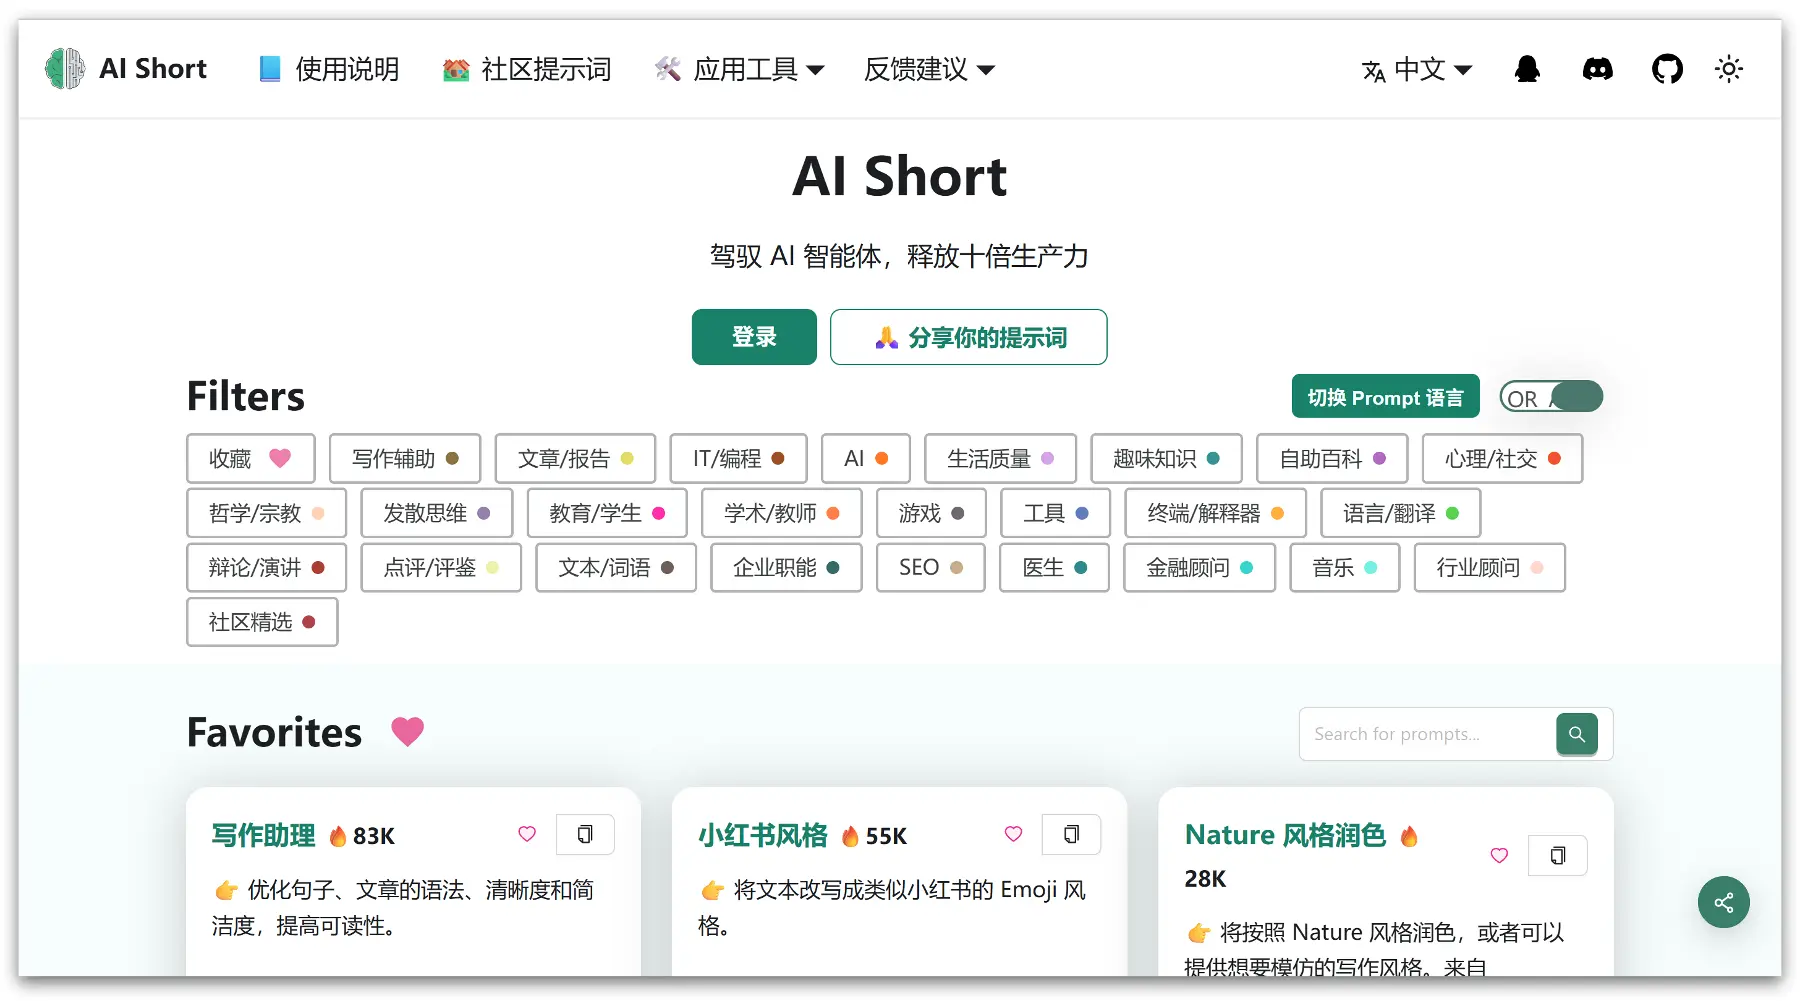Image resolution: width=1800 pixels, height=1001 pixels.
Task: Toggle the 写作辅助 filter tag
Action: pos(405,459)
